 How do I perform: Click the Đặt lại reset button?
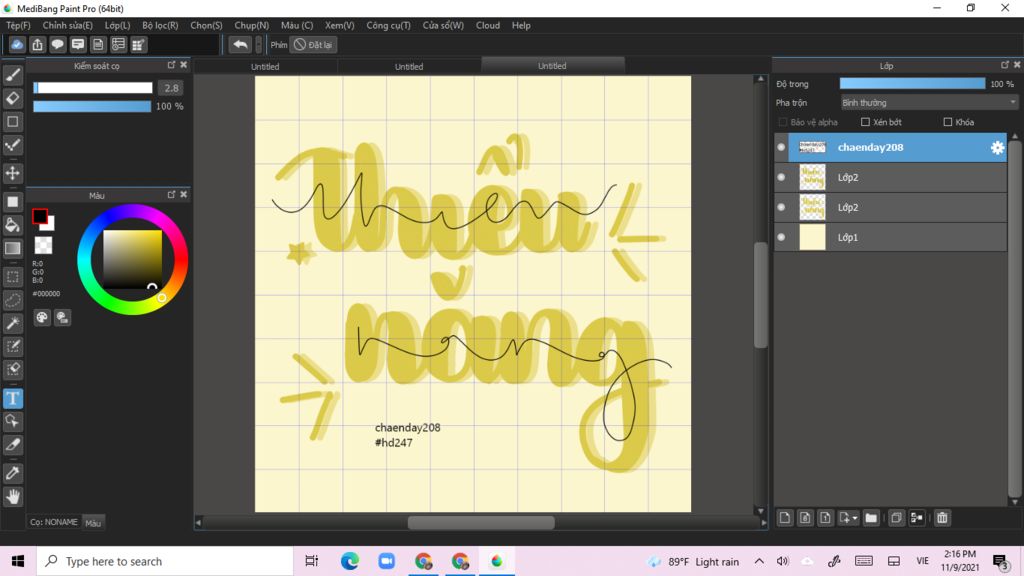313,44
